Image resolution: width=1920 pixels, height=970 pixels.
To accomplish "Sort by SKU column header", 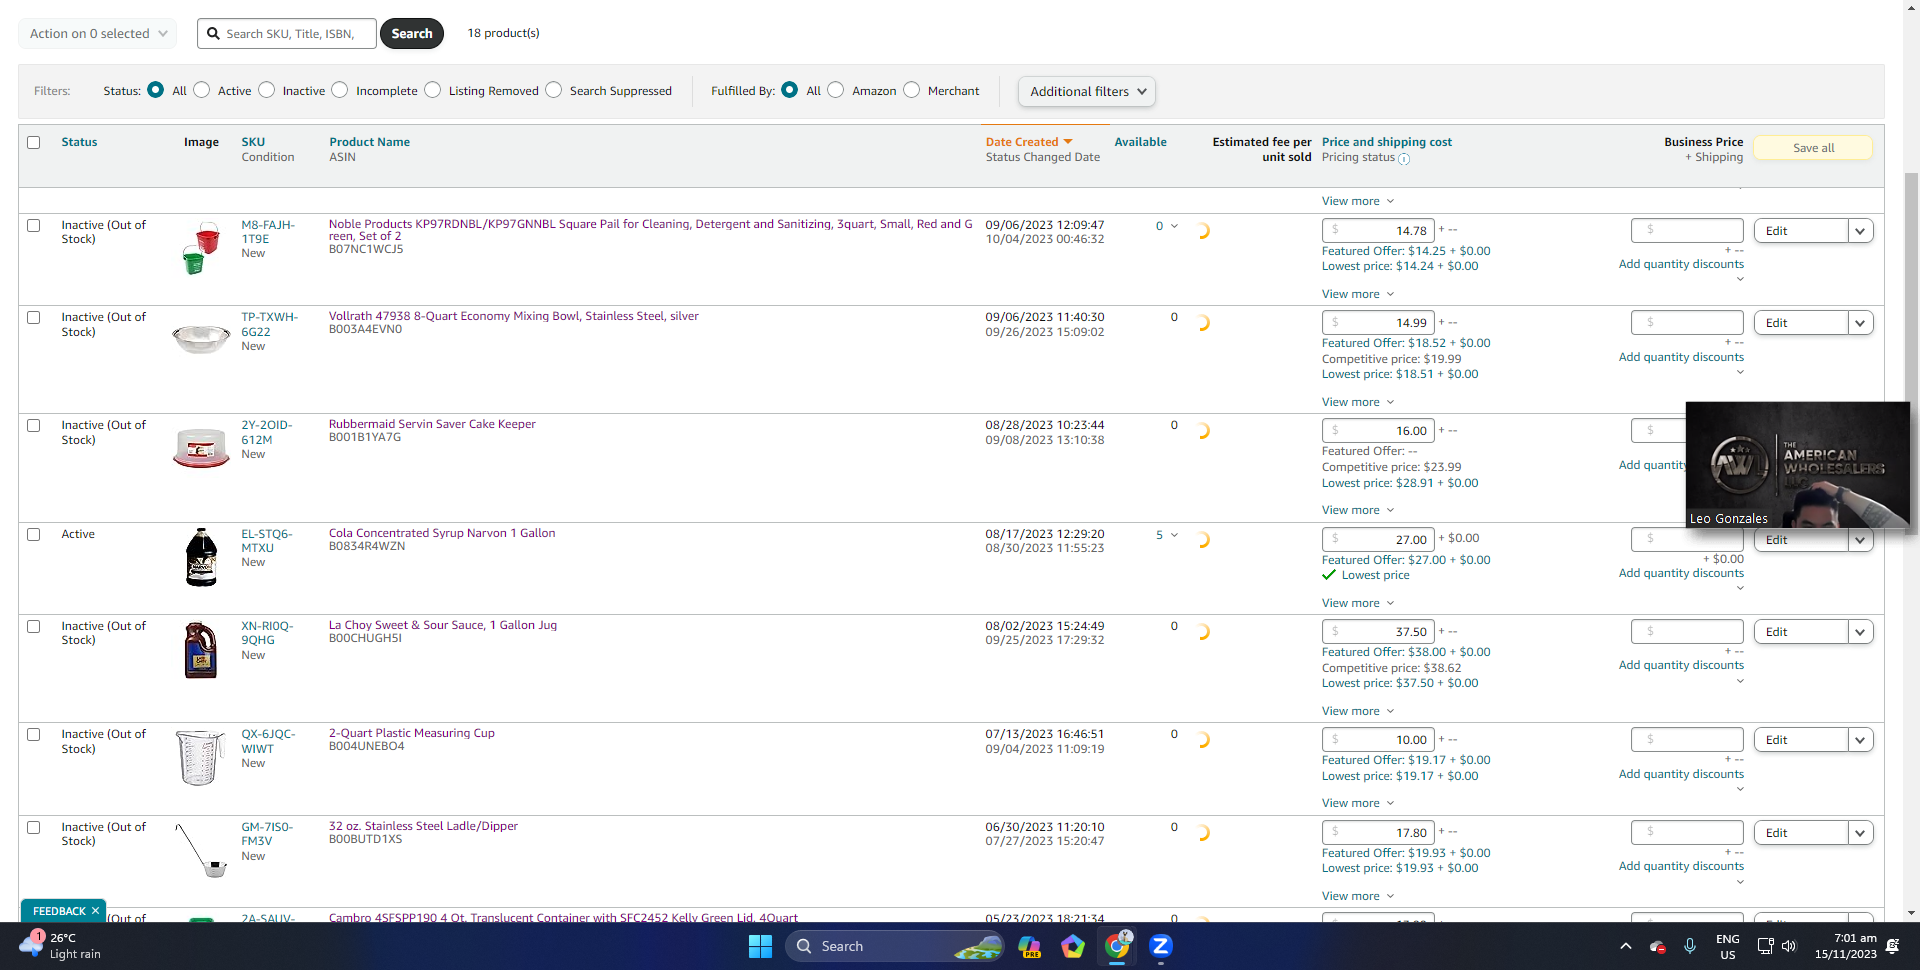I will (x=253, y=142).
